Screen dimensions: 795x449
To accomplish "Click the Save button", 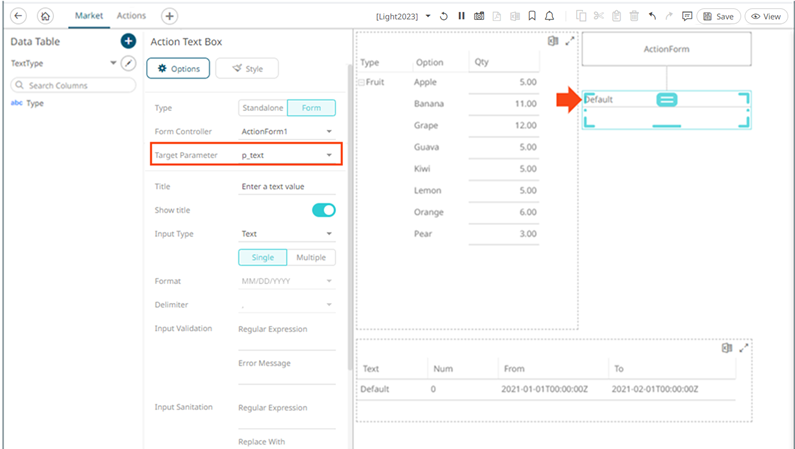I will (x=718, y=16).
